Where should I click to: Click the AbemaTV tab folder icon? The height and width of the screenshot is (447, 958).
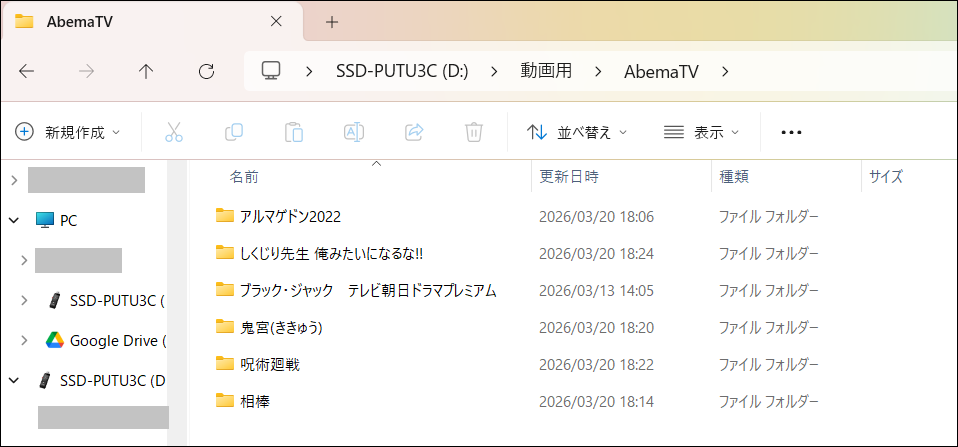point(24,21)
